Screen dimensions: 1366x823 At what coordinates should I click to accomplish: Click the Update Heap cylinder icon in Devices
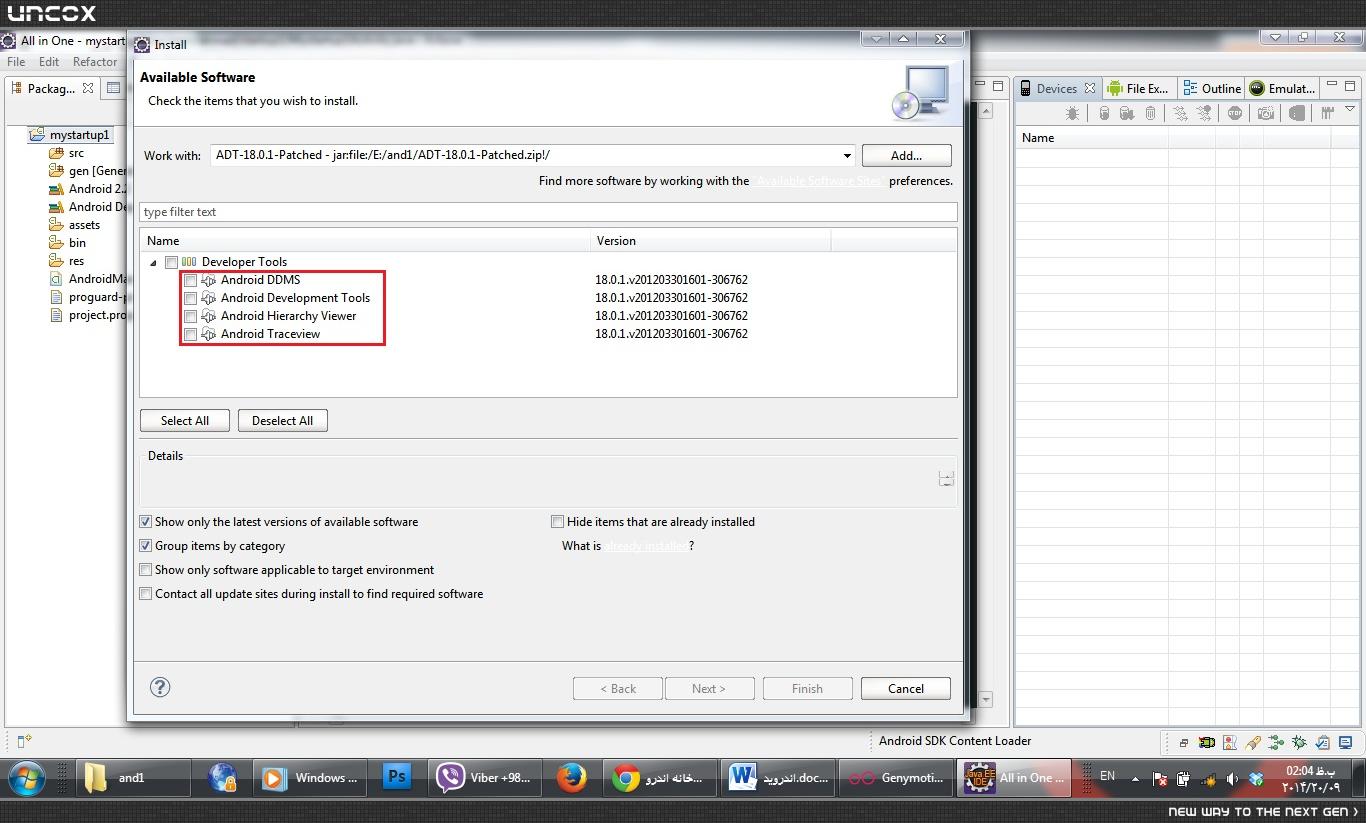pyautogui.click(x=1104, y=114)
